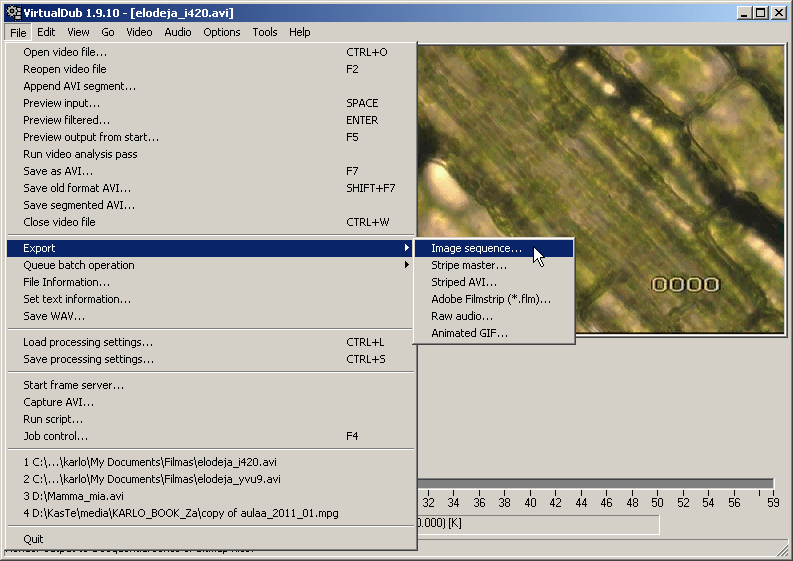Image resolution: width=793 pixels, height=561 pixels.
Task: Choose Preview output from start...
Action: pos(211,137)
